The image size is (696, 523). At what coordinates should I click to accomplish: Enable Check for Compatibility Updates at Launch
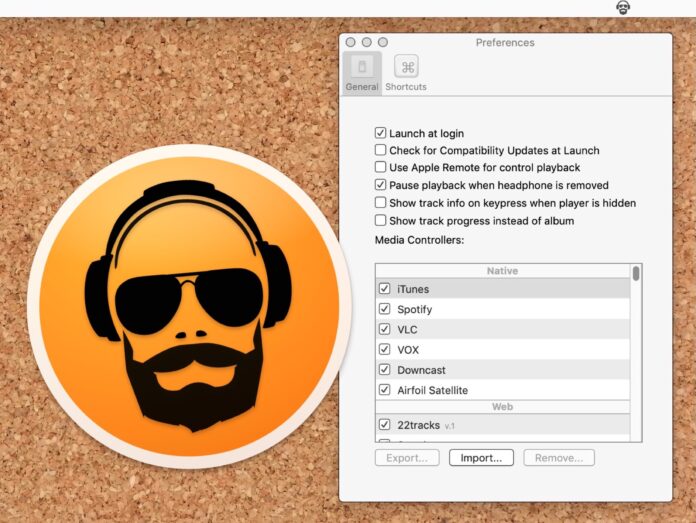point(380,150)
